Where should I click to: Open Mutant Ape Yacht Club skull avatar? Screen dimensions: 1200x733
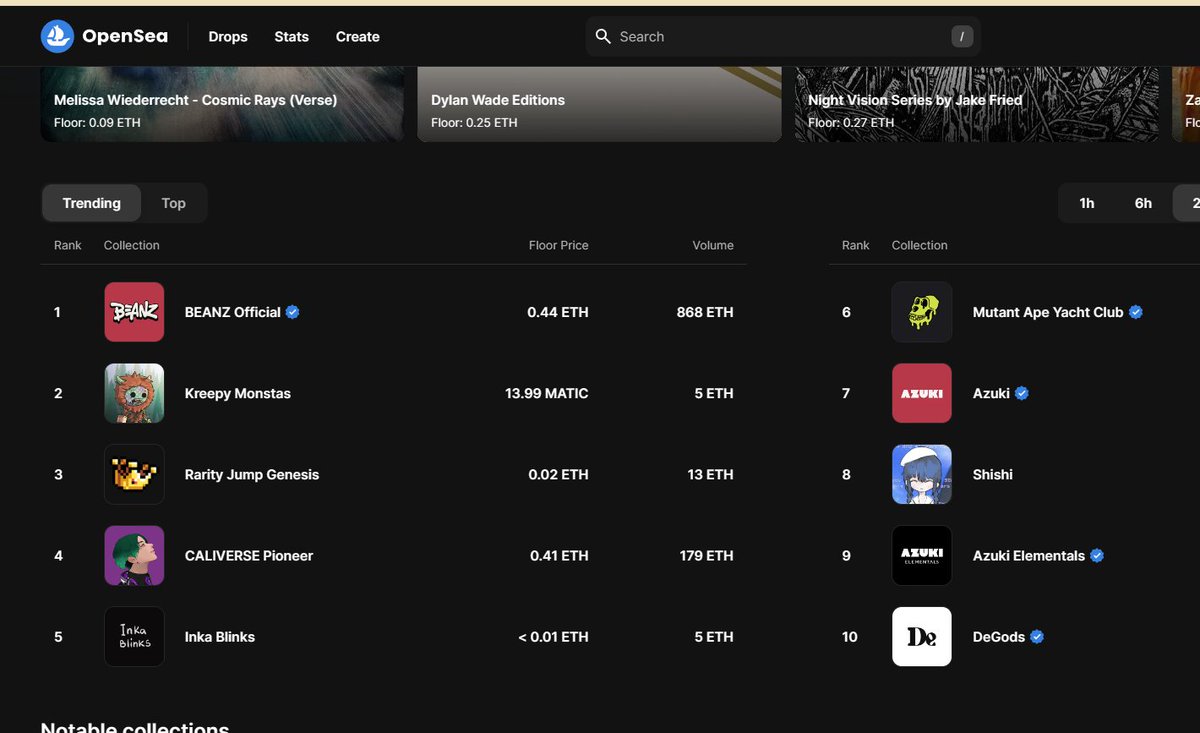[922, 312]
